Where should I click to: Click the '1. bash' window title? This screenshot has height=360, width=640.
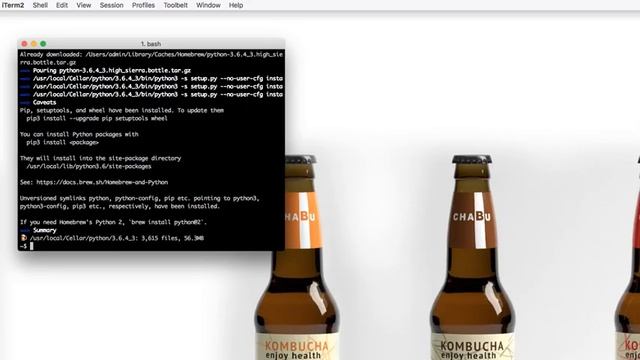[x=151, y=44]
